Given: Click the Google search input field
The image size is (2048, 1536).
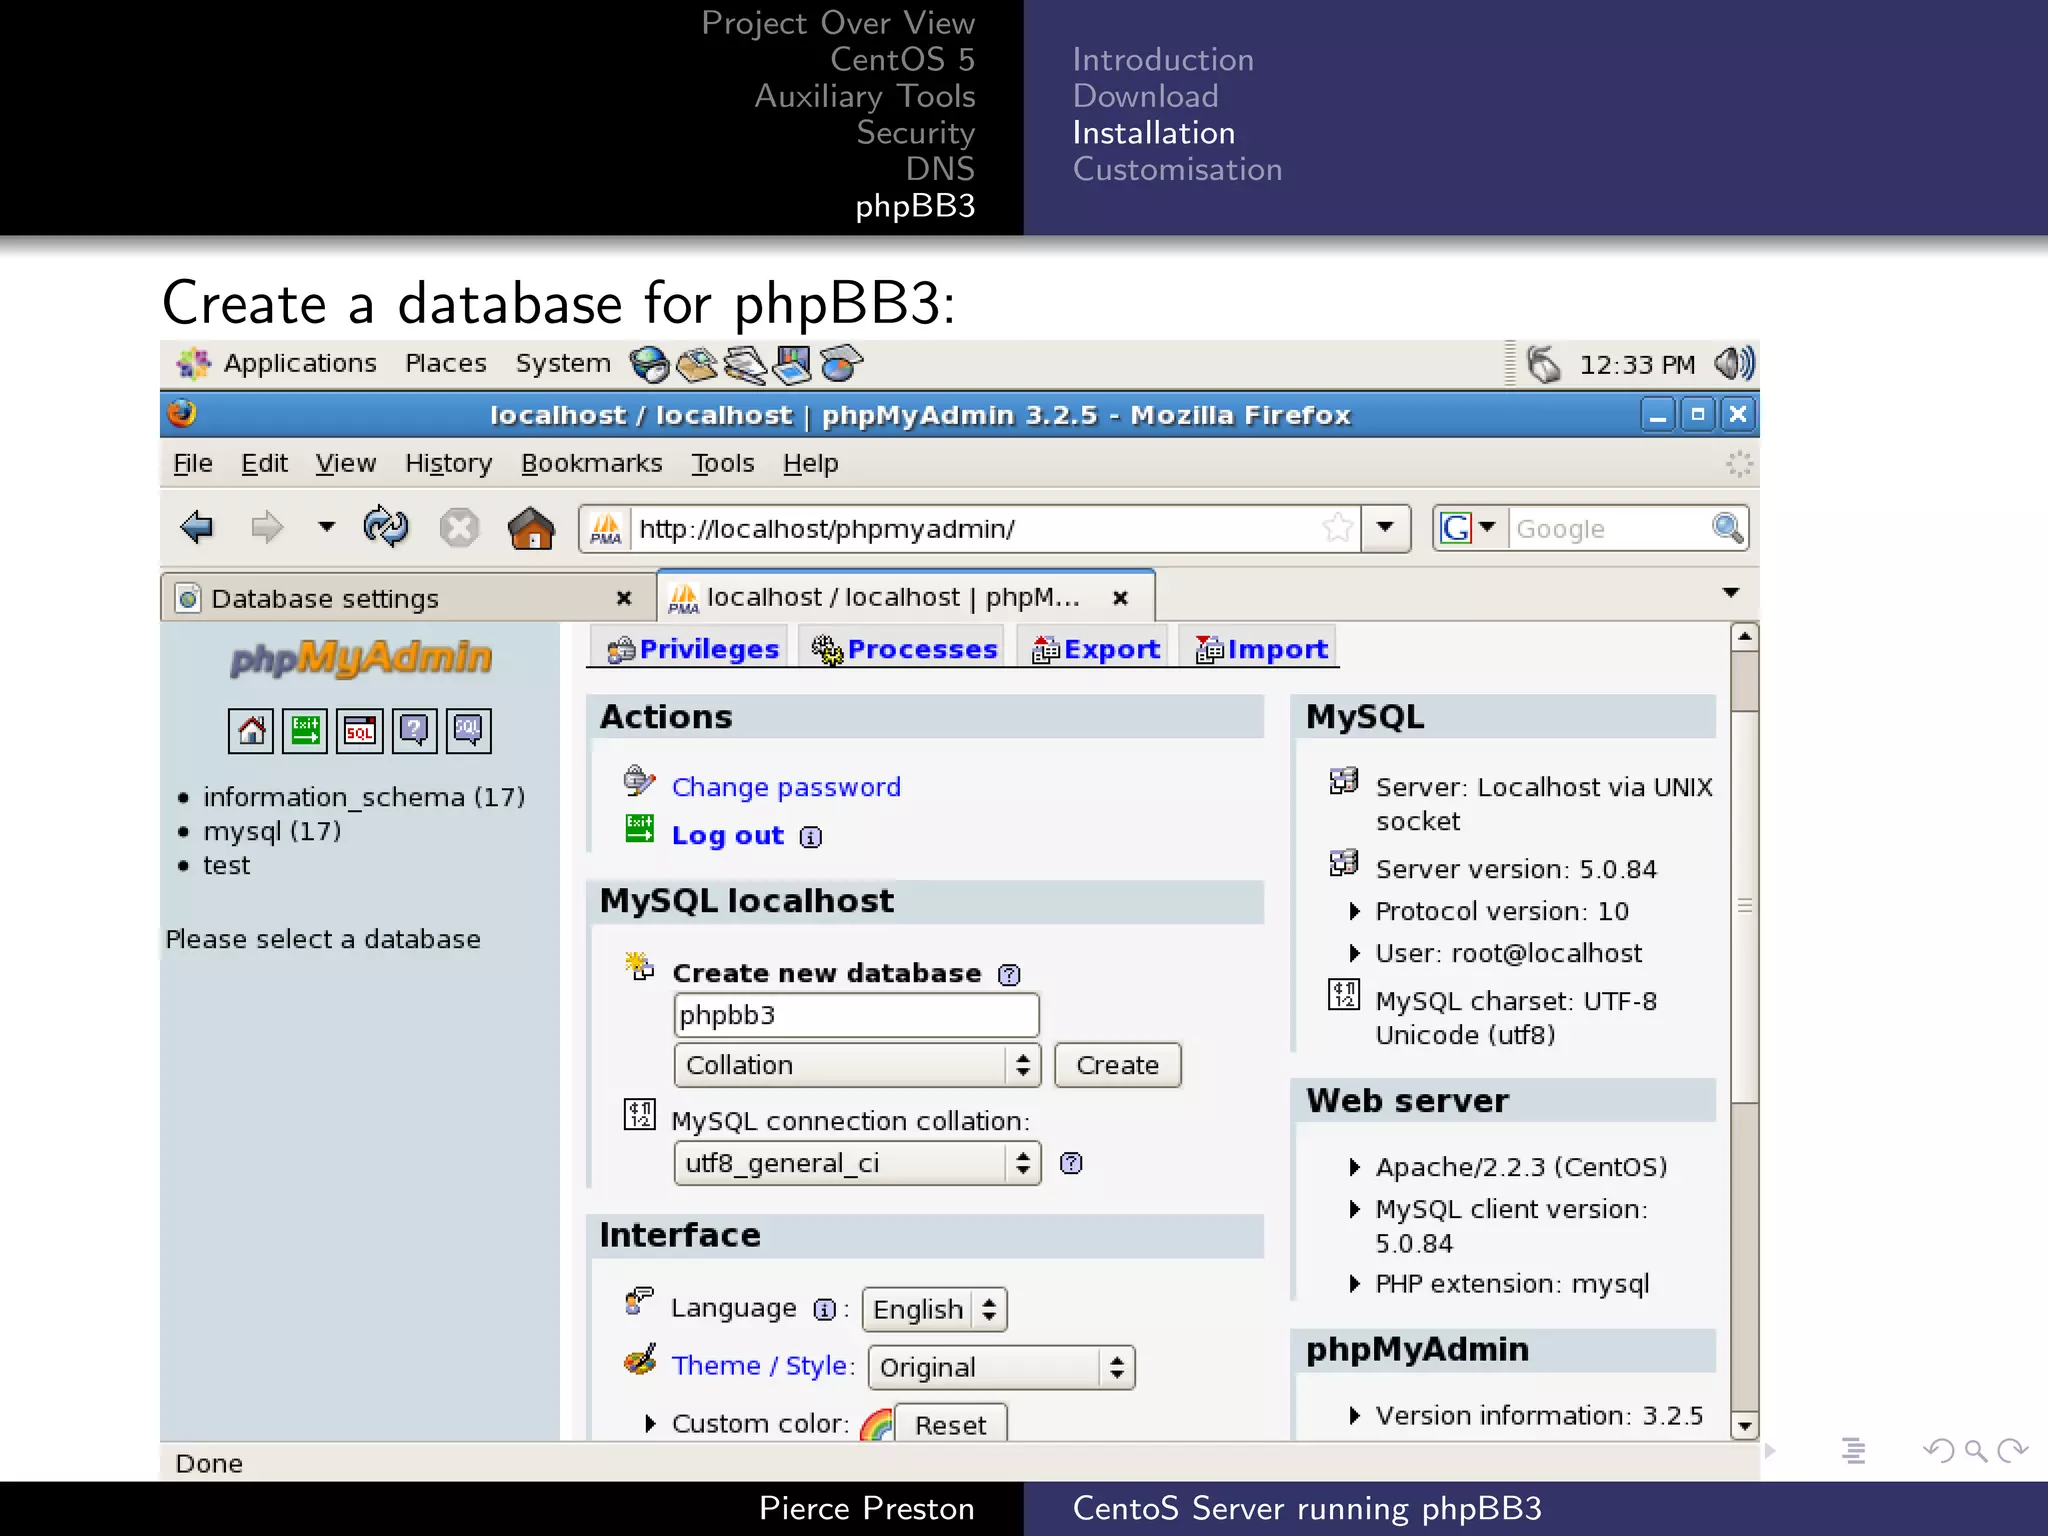Looking at the screenshot, I should click(1610, 528).
